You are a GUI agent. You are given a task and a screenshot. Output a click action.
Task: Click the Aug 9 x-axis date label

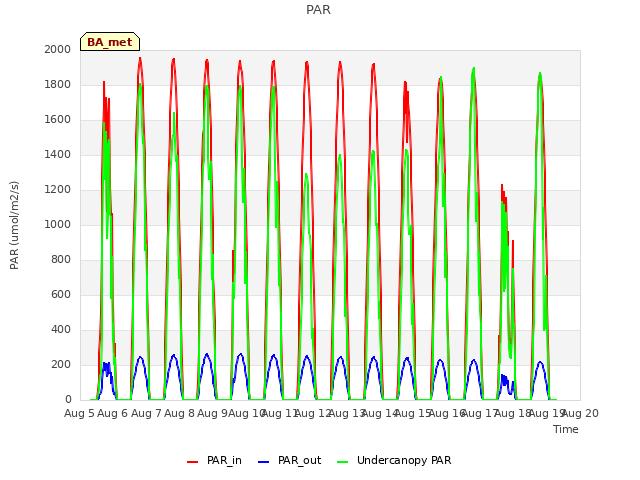tap(212, 413)
